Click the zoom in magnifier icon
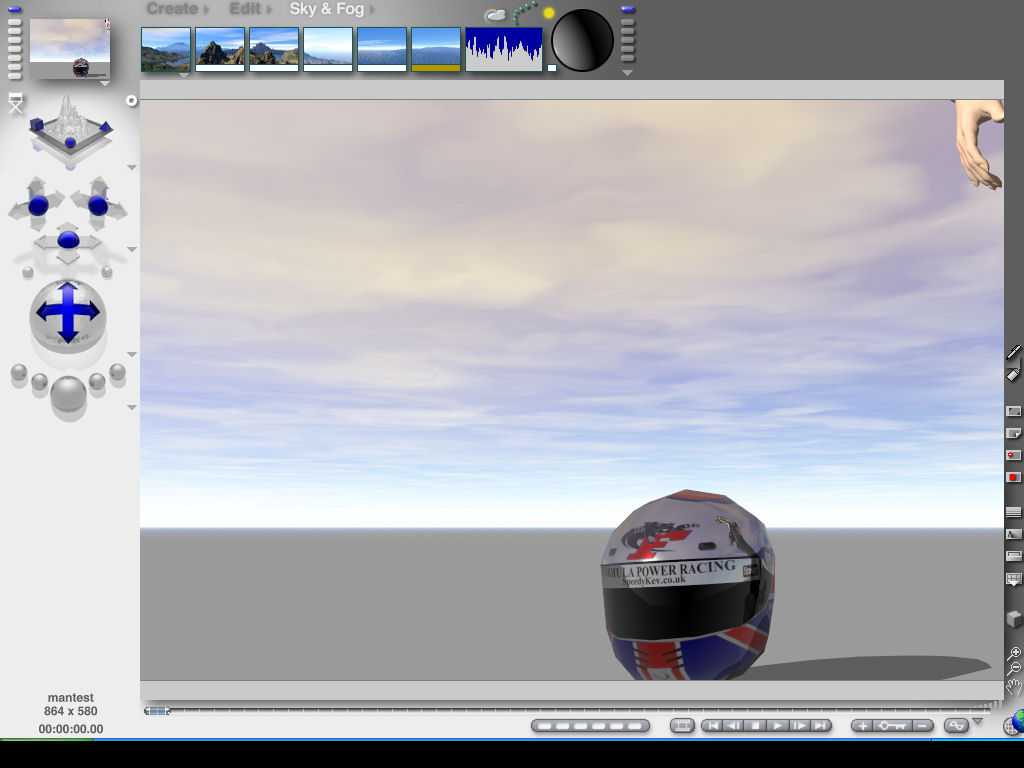This screenshot has height=768, width=1024. (x=1014, y=652)
